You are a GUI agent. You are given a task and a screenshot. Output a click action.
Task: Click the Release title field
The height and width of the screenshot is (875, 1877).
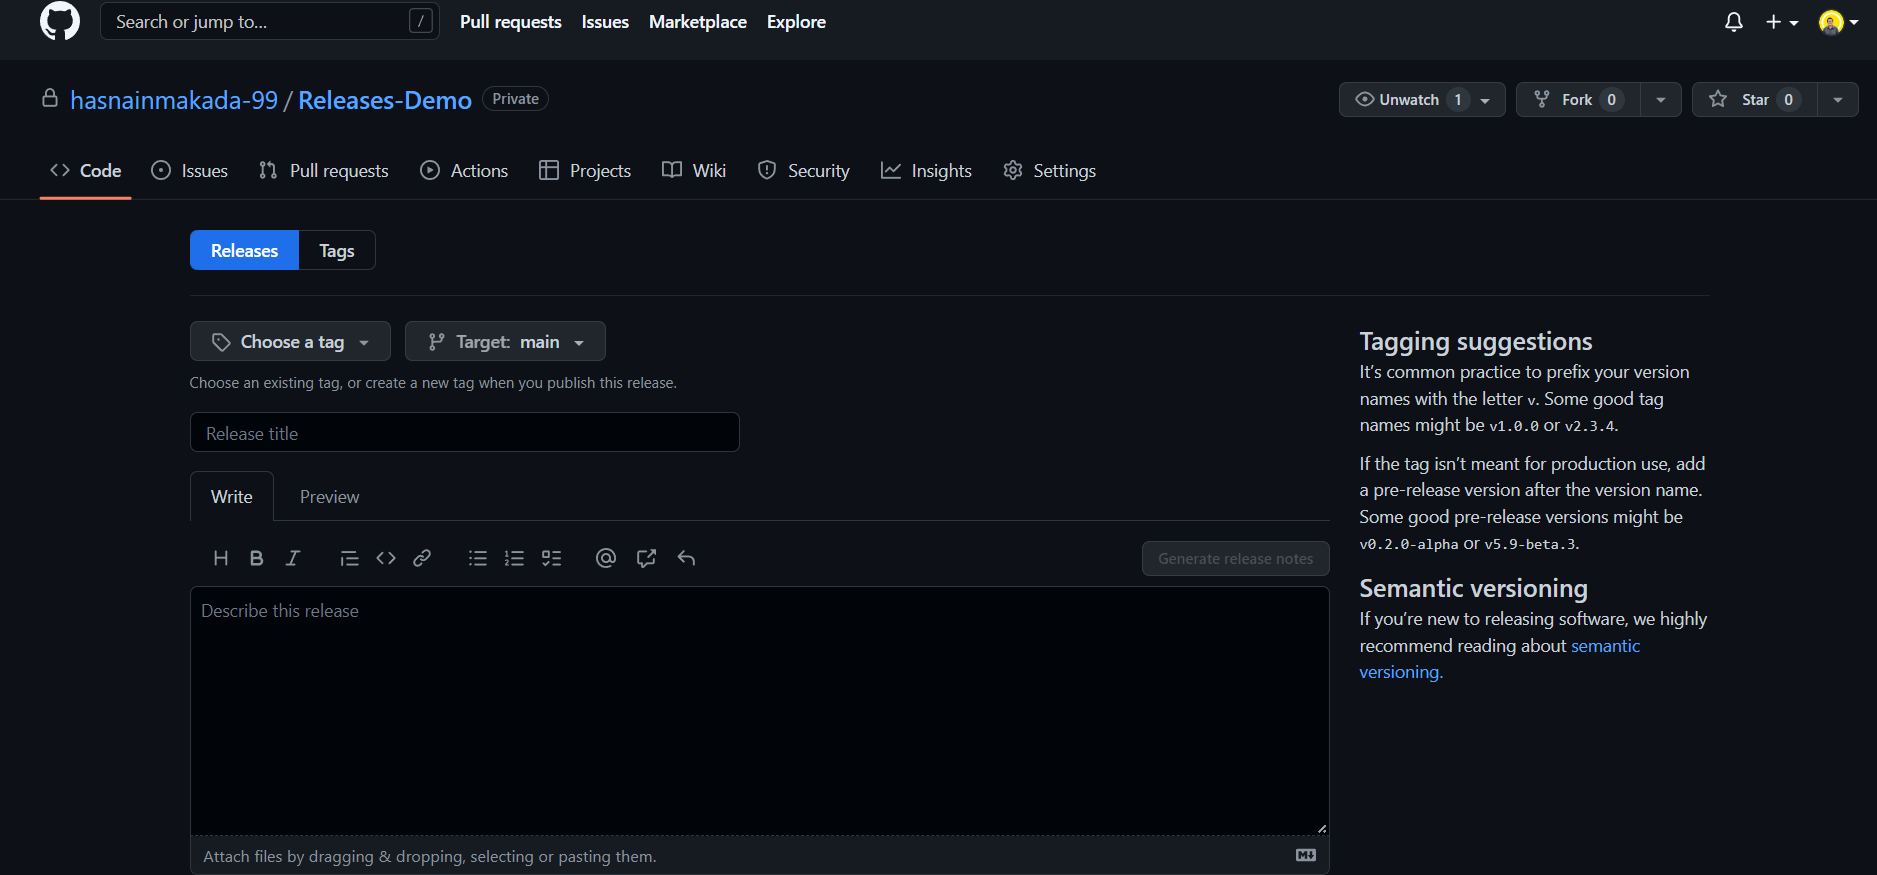click(465, 432)
